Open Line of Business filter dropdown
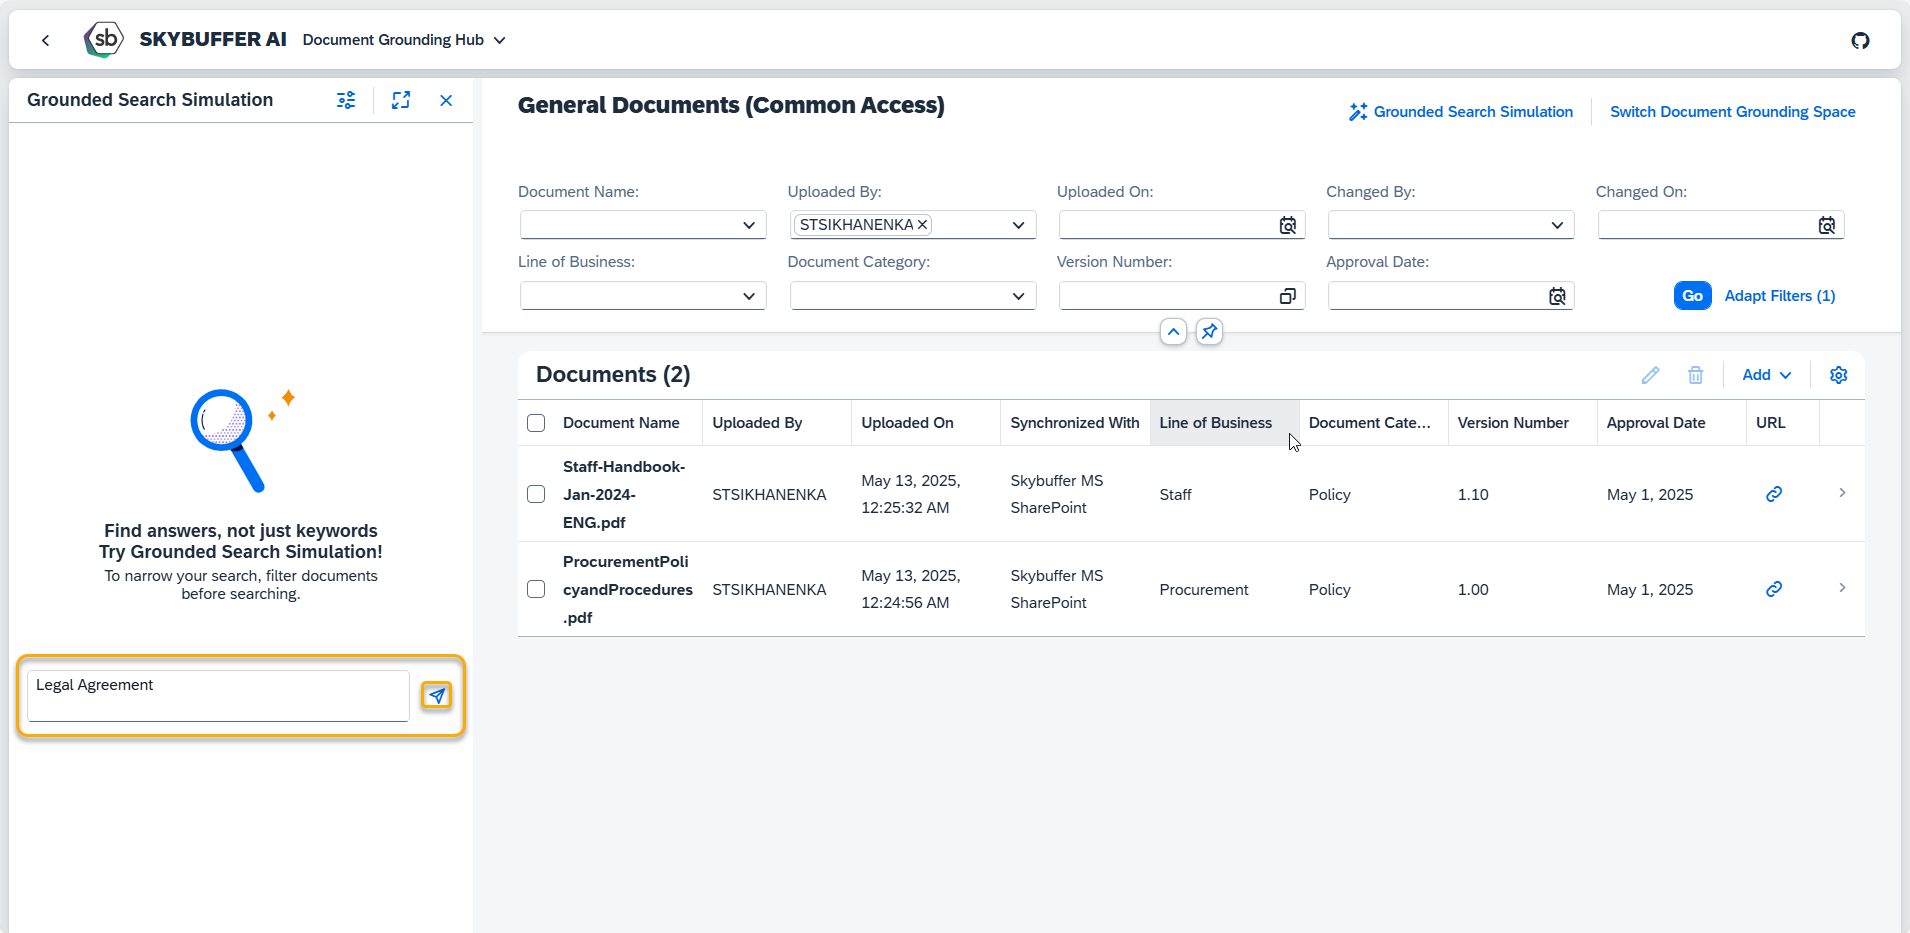This screenshot has height=933, width=1910. pos(749,296)
